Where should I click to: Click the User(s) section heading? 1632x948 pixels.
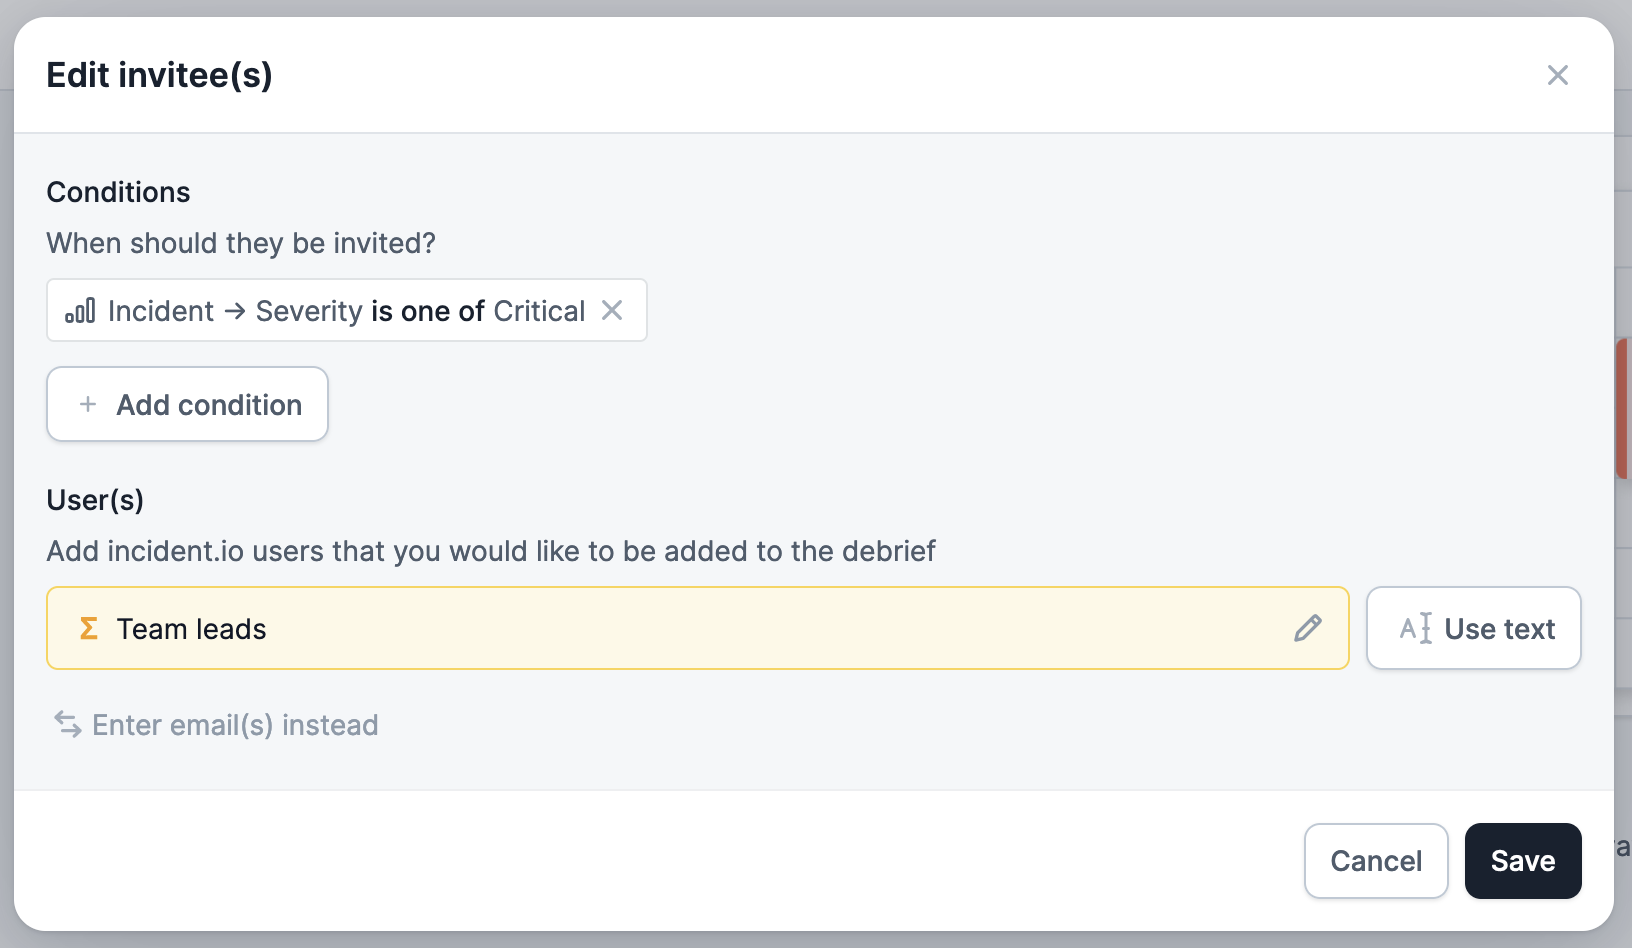point(95,500)
